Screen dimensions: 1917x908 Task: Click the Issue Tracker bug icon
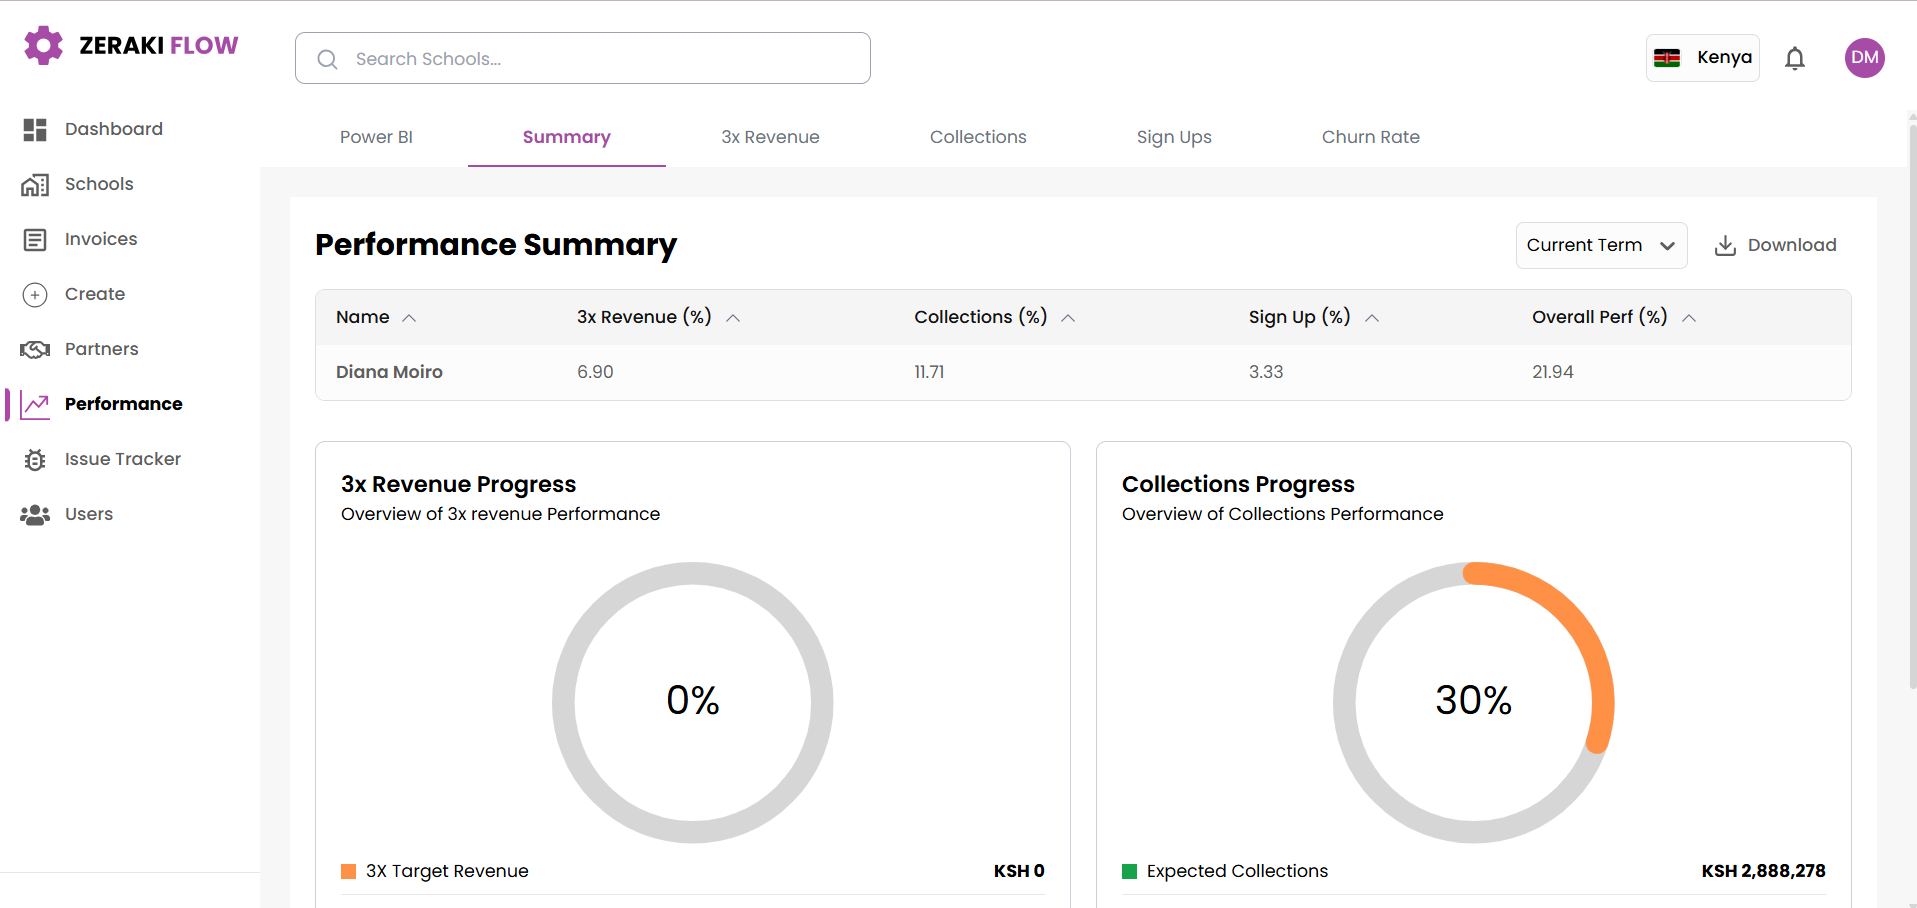click(x=35, y=459)
